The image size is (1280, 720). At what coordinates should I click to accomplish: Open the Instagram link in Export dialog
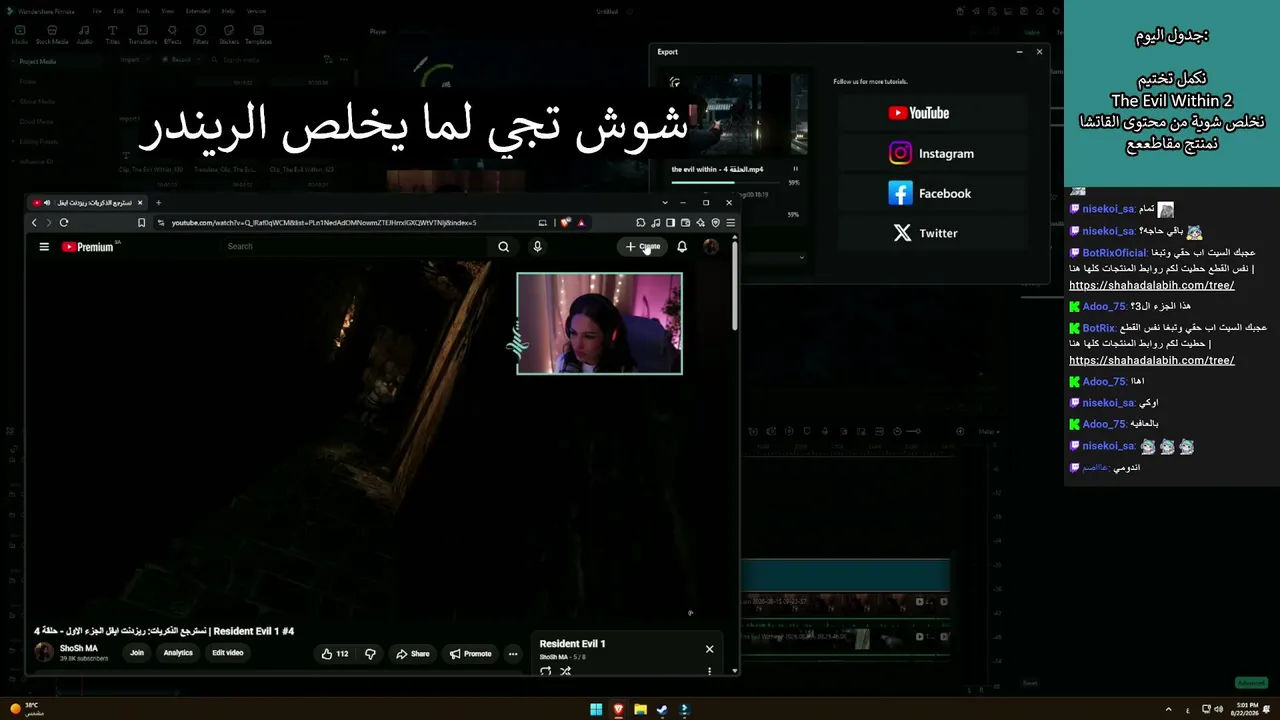(x=931, y=153)
